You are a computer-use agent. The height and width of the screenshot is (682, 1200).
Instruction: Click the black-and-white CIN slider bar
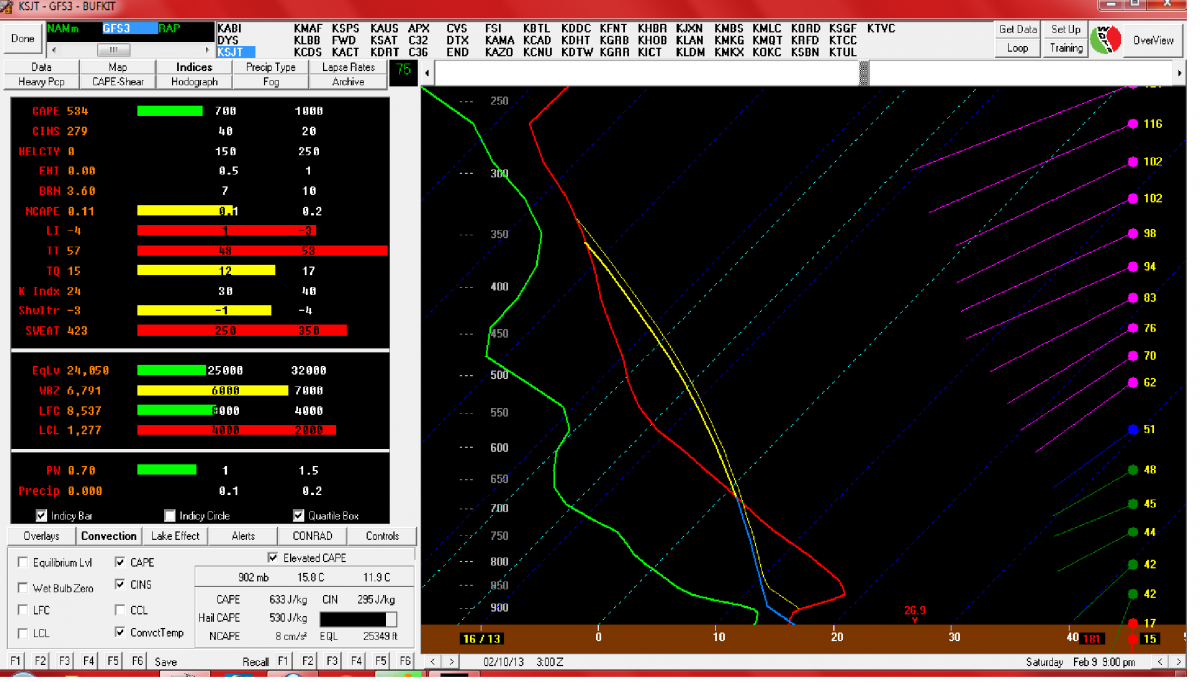point(358,619)
